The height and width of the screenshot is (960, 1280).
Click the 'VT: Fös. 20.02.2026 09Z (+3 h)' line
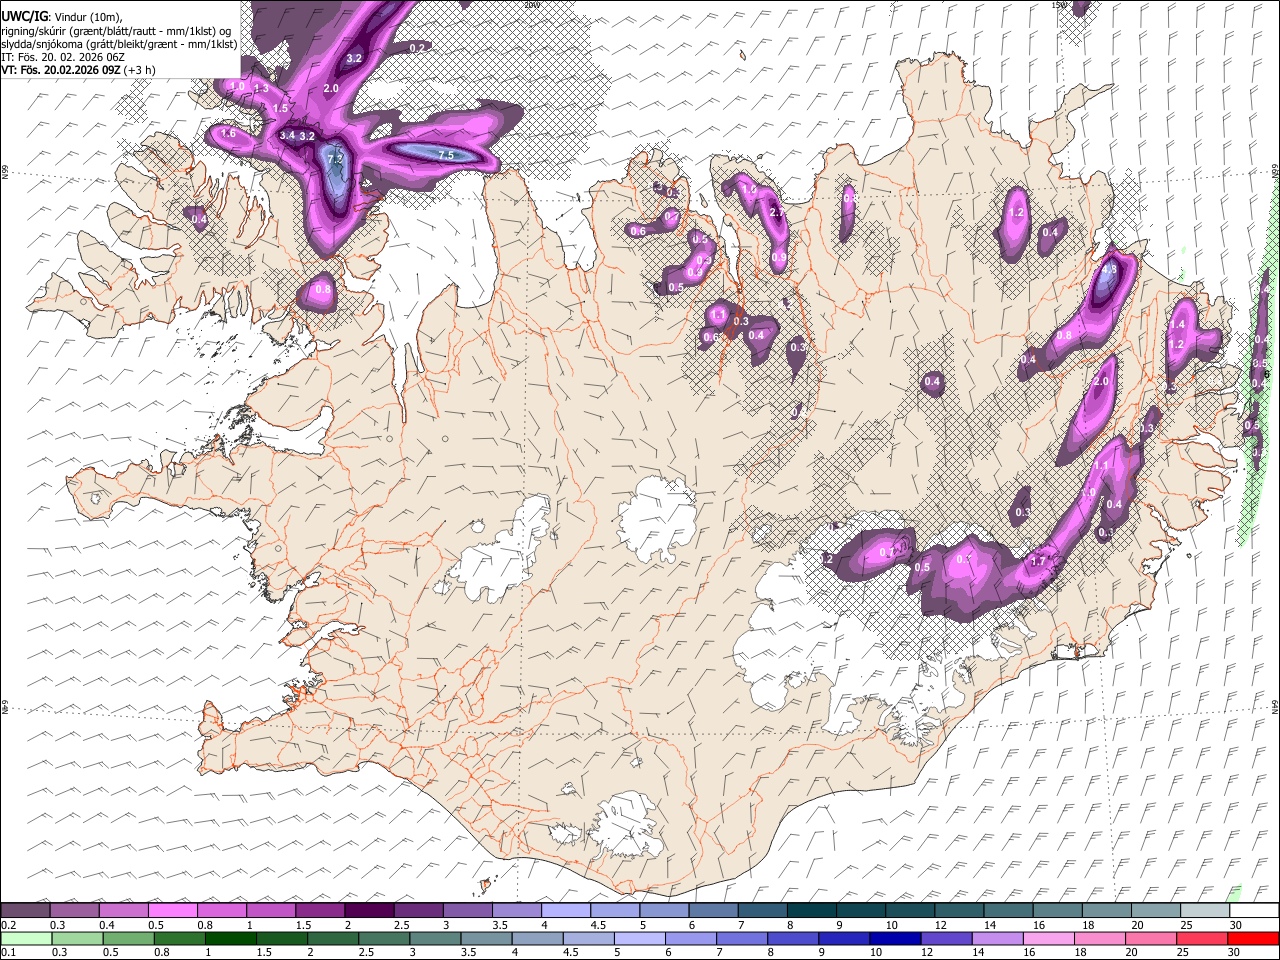[x=78, y=70]
